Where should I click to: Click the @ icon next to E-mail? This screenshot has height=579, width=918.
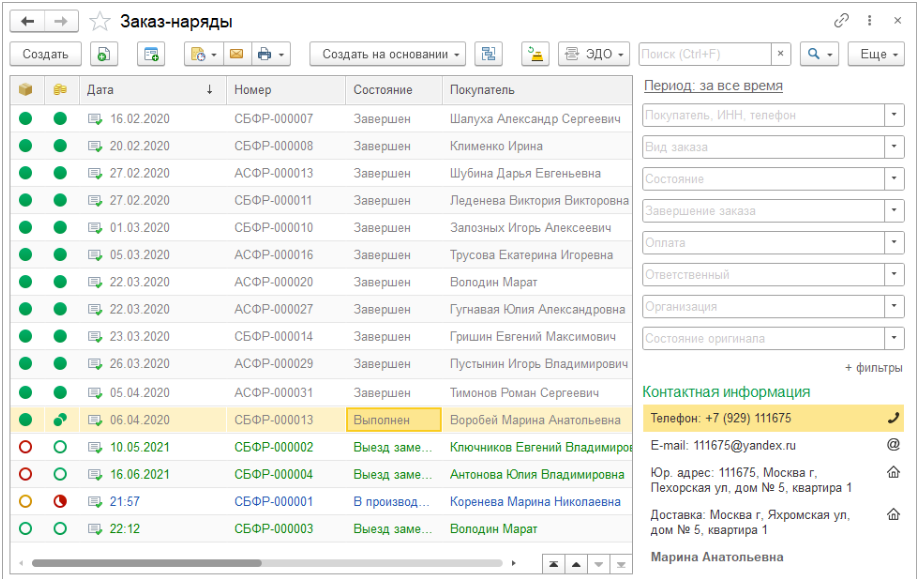click(x=893, y=445)
